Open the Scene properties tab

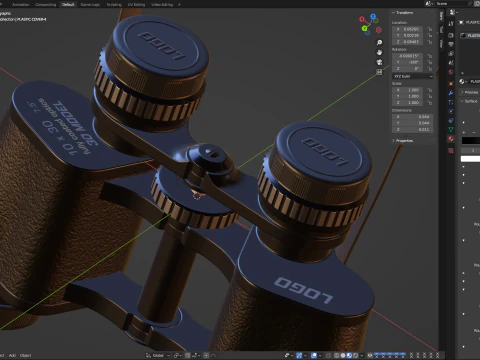point(451,63)
